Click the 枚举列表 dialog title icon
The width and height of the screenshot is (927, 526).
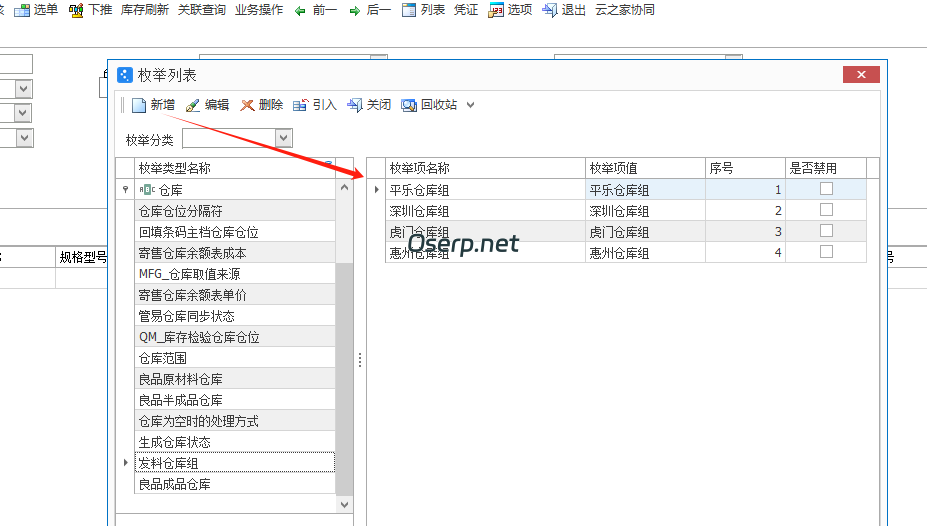tap(125, 75)
